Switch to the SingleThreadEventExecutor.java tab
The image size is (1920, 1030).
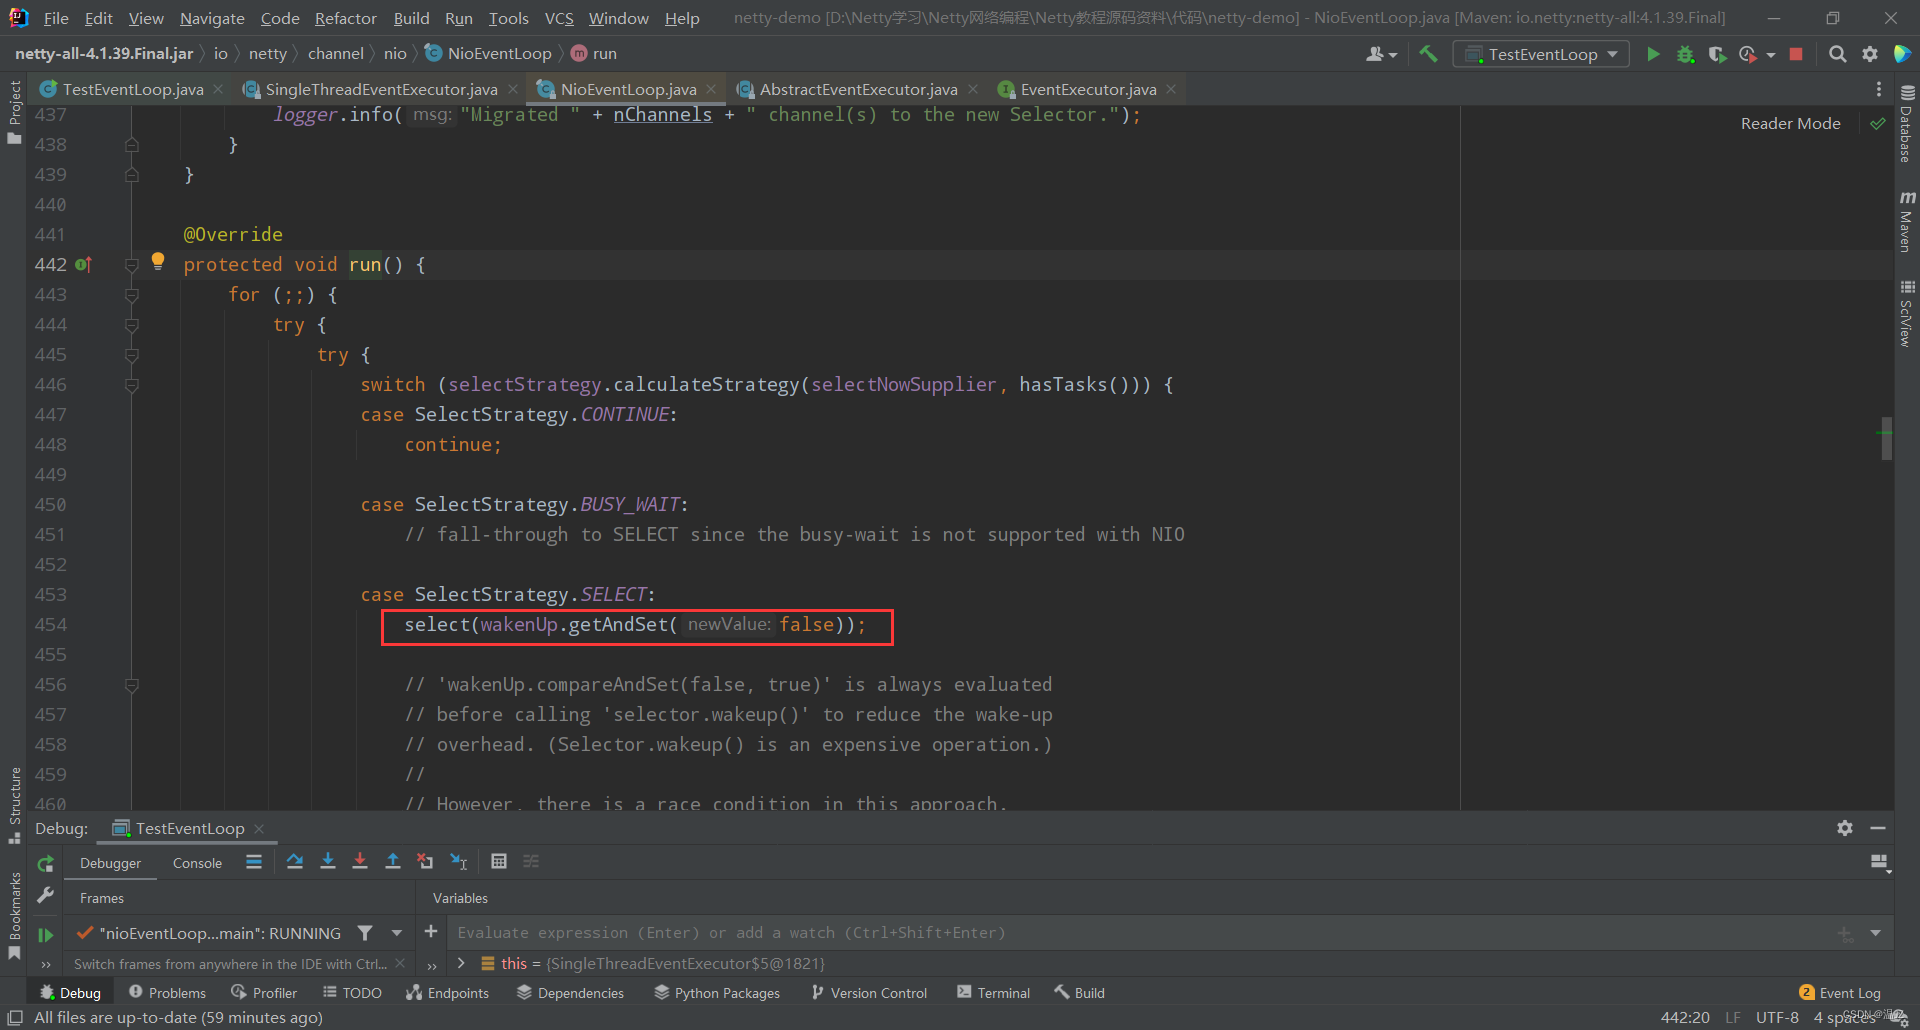click(x=381, y=89)
